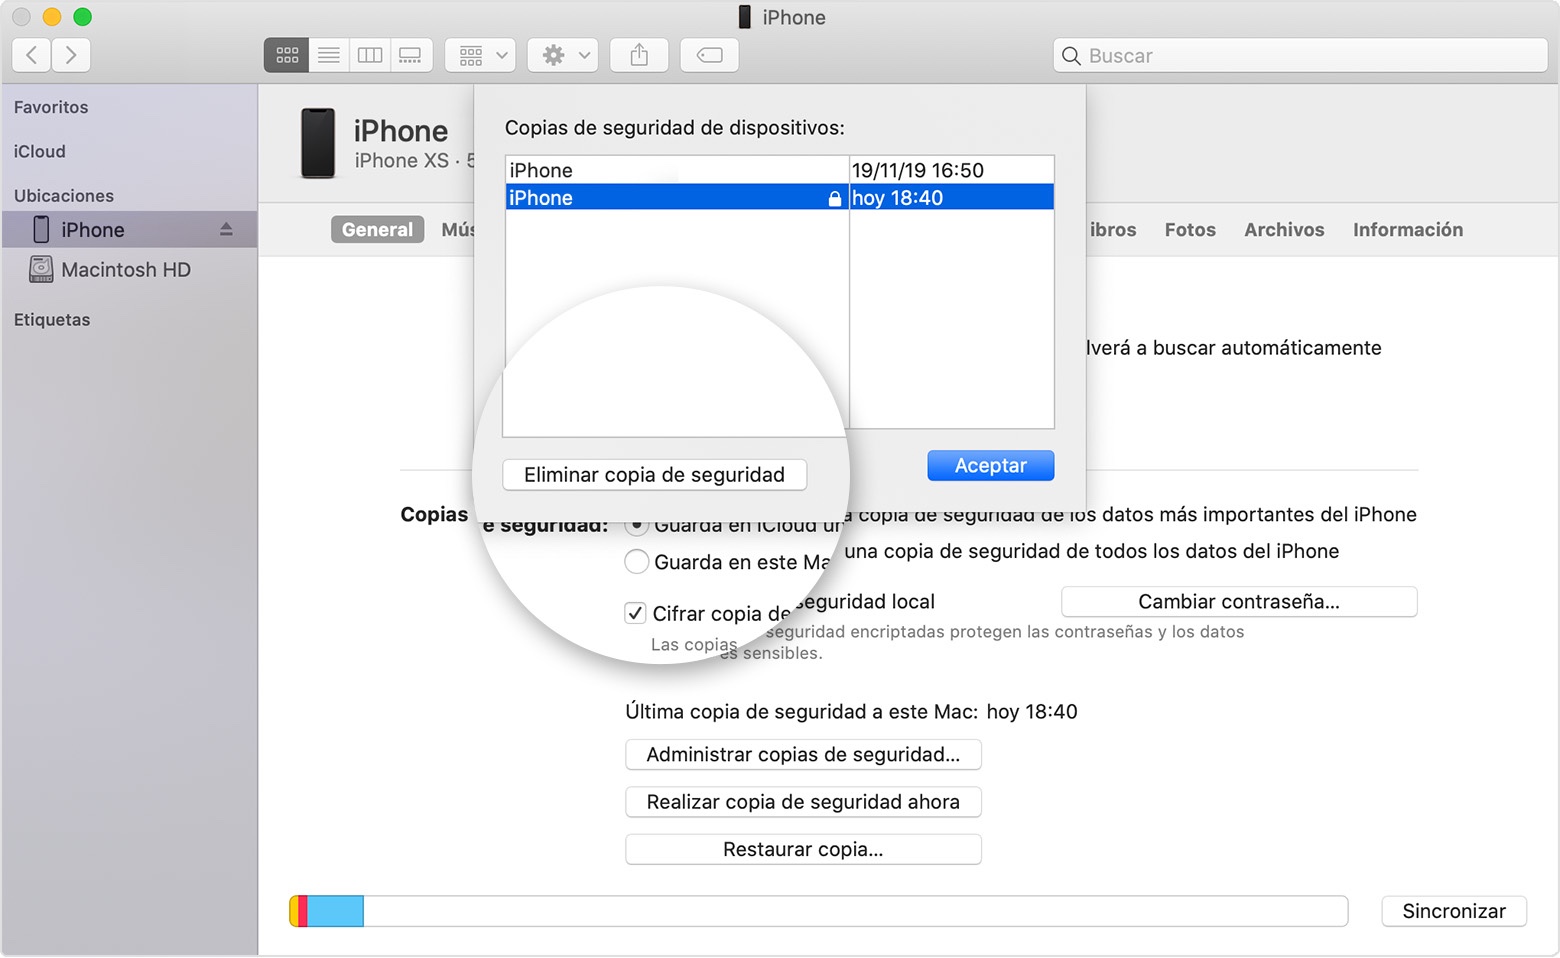Go forward with the right chevron button
This screenshot has height=958, width=1560.
click(71, 55)
